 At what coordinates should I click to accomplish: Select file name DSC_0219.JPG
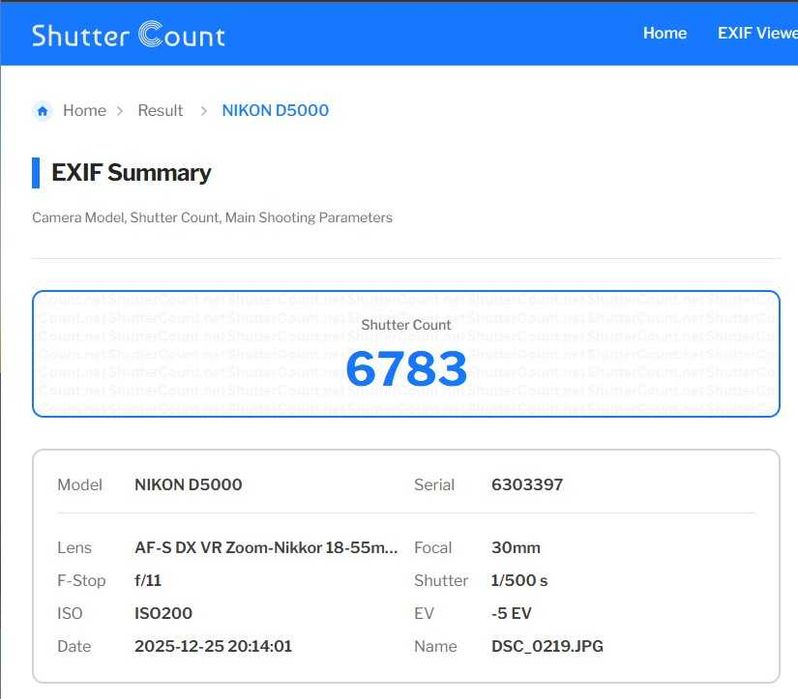(x=547, y=646)
